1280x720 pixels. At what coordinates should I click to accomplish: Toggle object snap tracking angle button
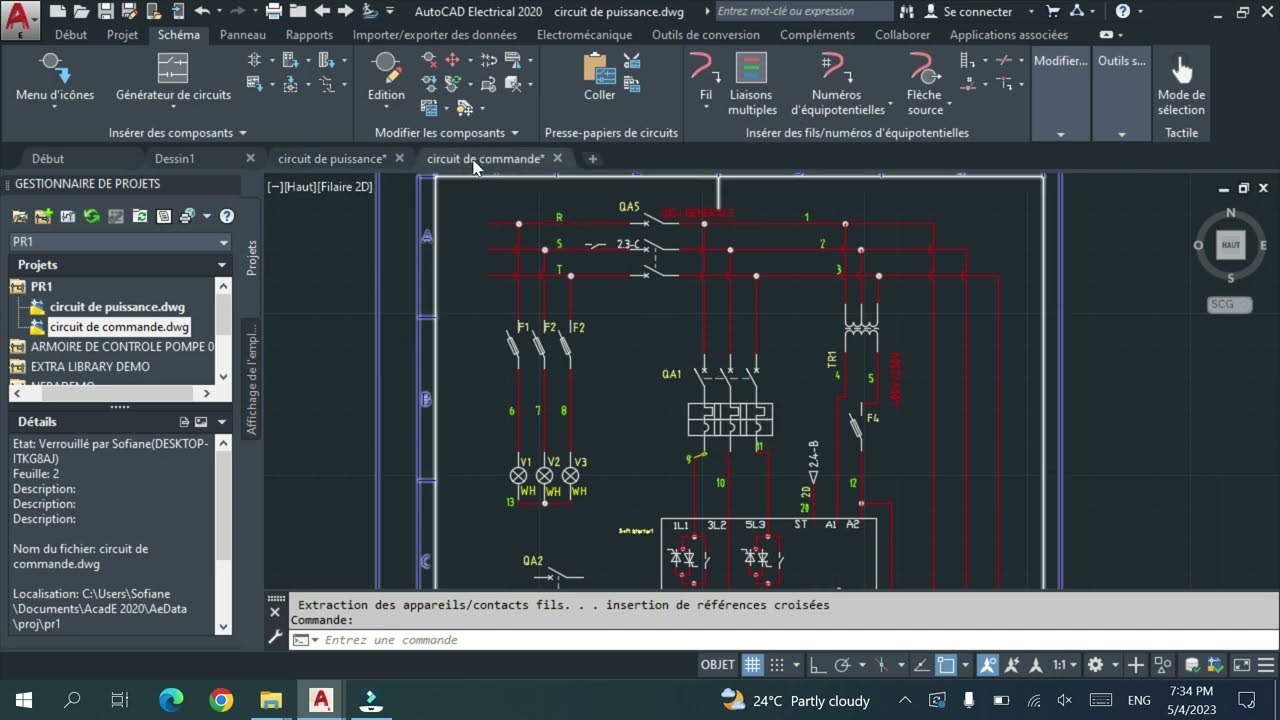click(x=921, y=665)
